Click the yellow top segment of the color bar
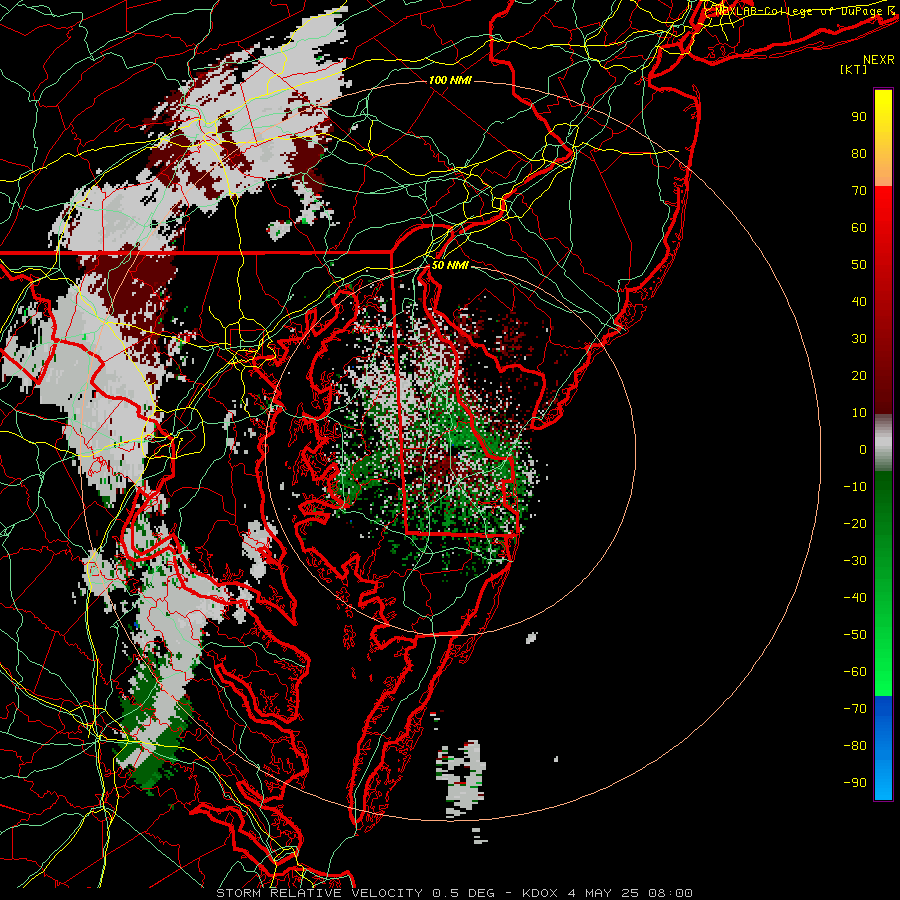The height and width of the screenshot is (900, 900). coord(883,138)
